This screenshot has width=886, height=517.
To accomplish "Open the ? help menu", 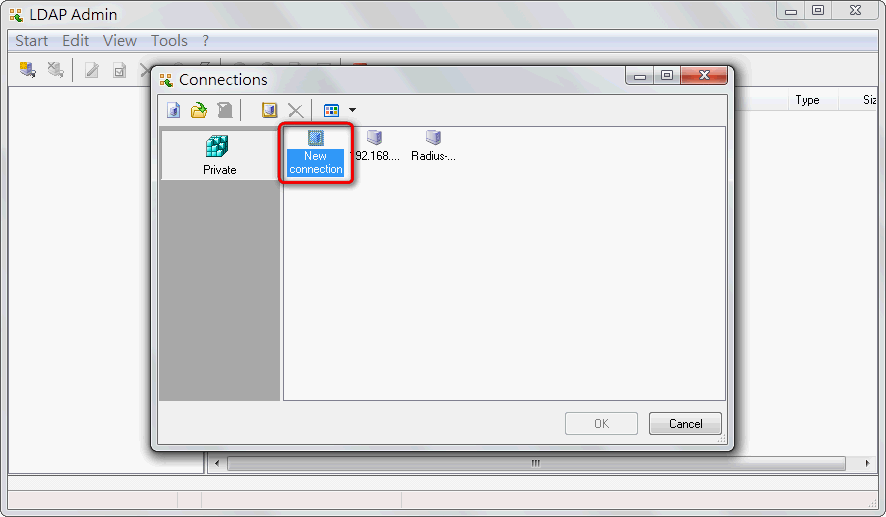I will pyautogui.click(x=206, y=41).
